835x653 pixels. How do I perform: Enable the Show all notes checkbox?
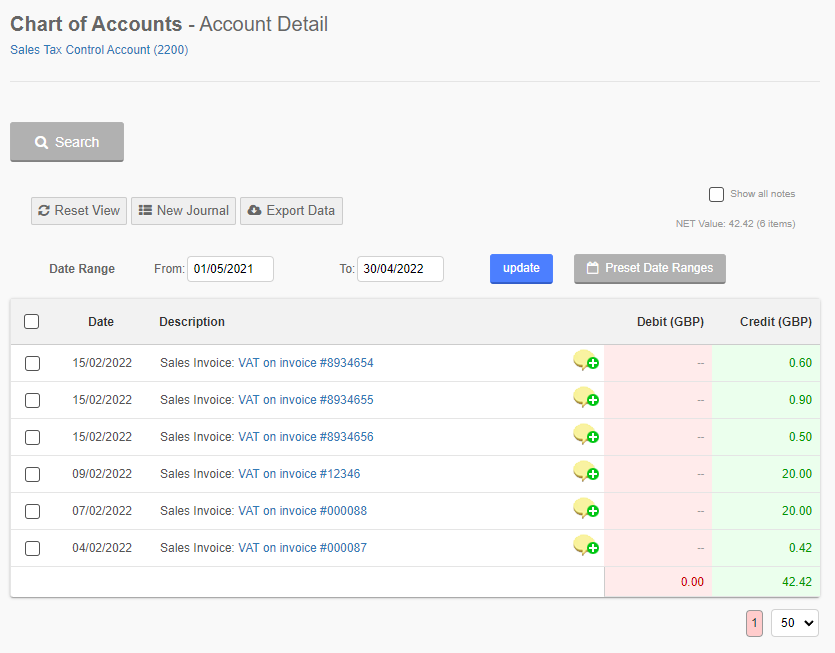point(716,194)
